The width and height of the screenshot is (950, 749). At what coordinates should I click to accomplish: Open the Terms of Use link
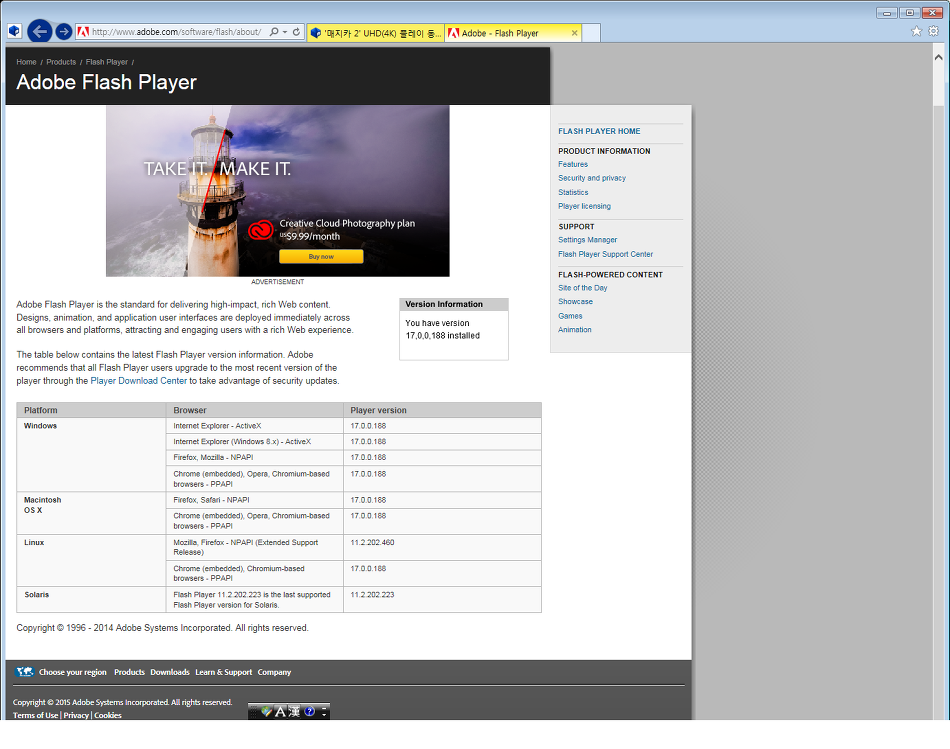coord(35,715)
